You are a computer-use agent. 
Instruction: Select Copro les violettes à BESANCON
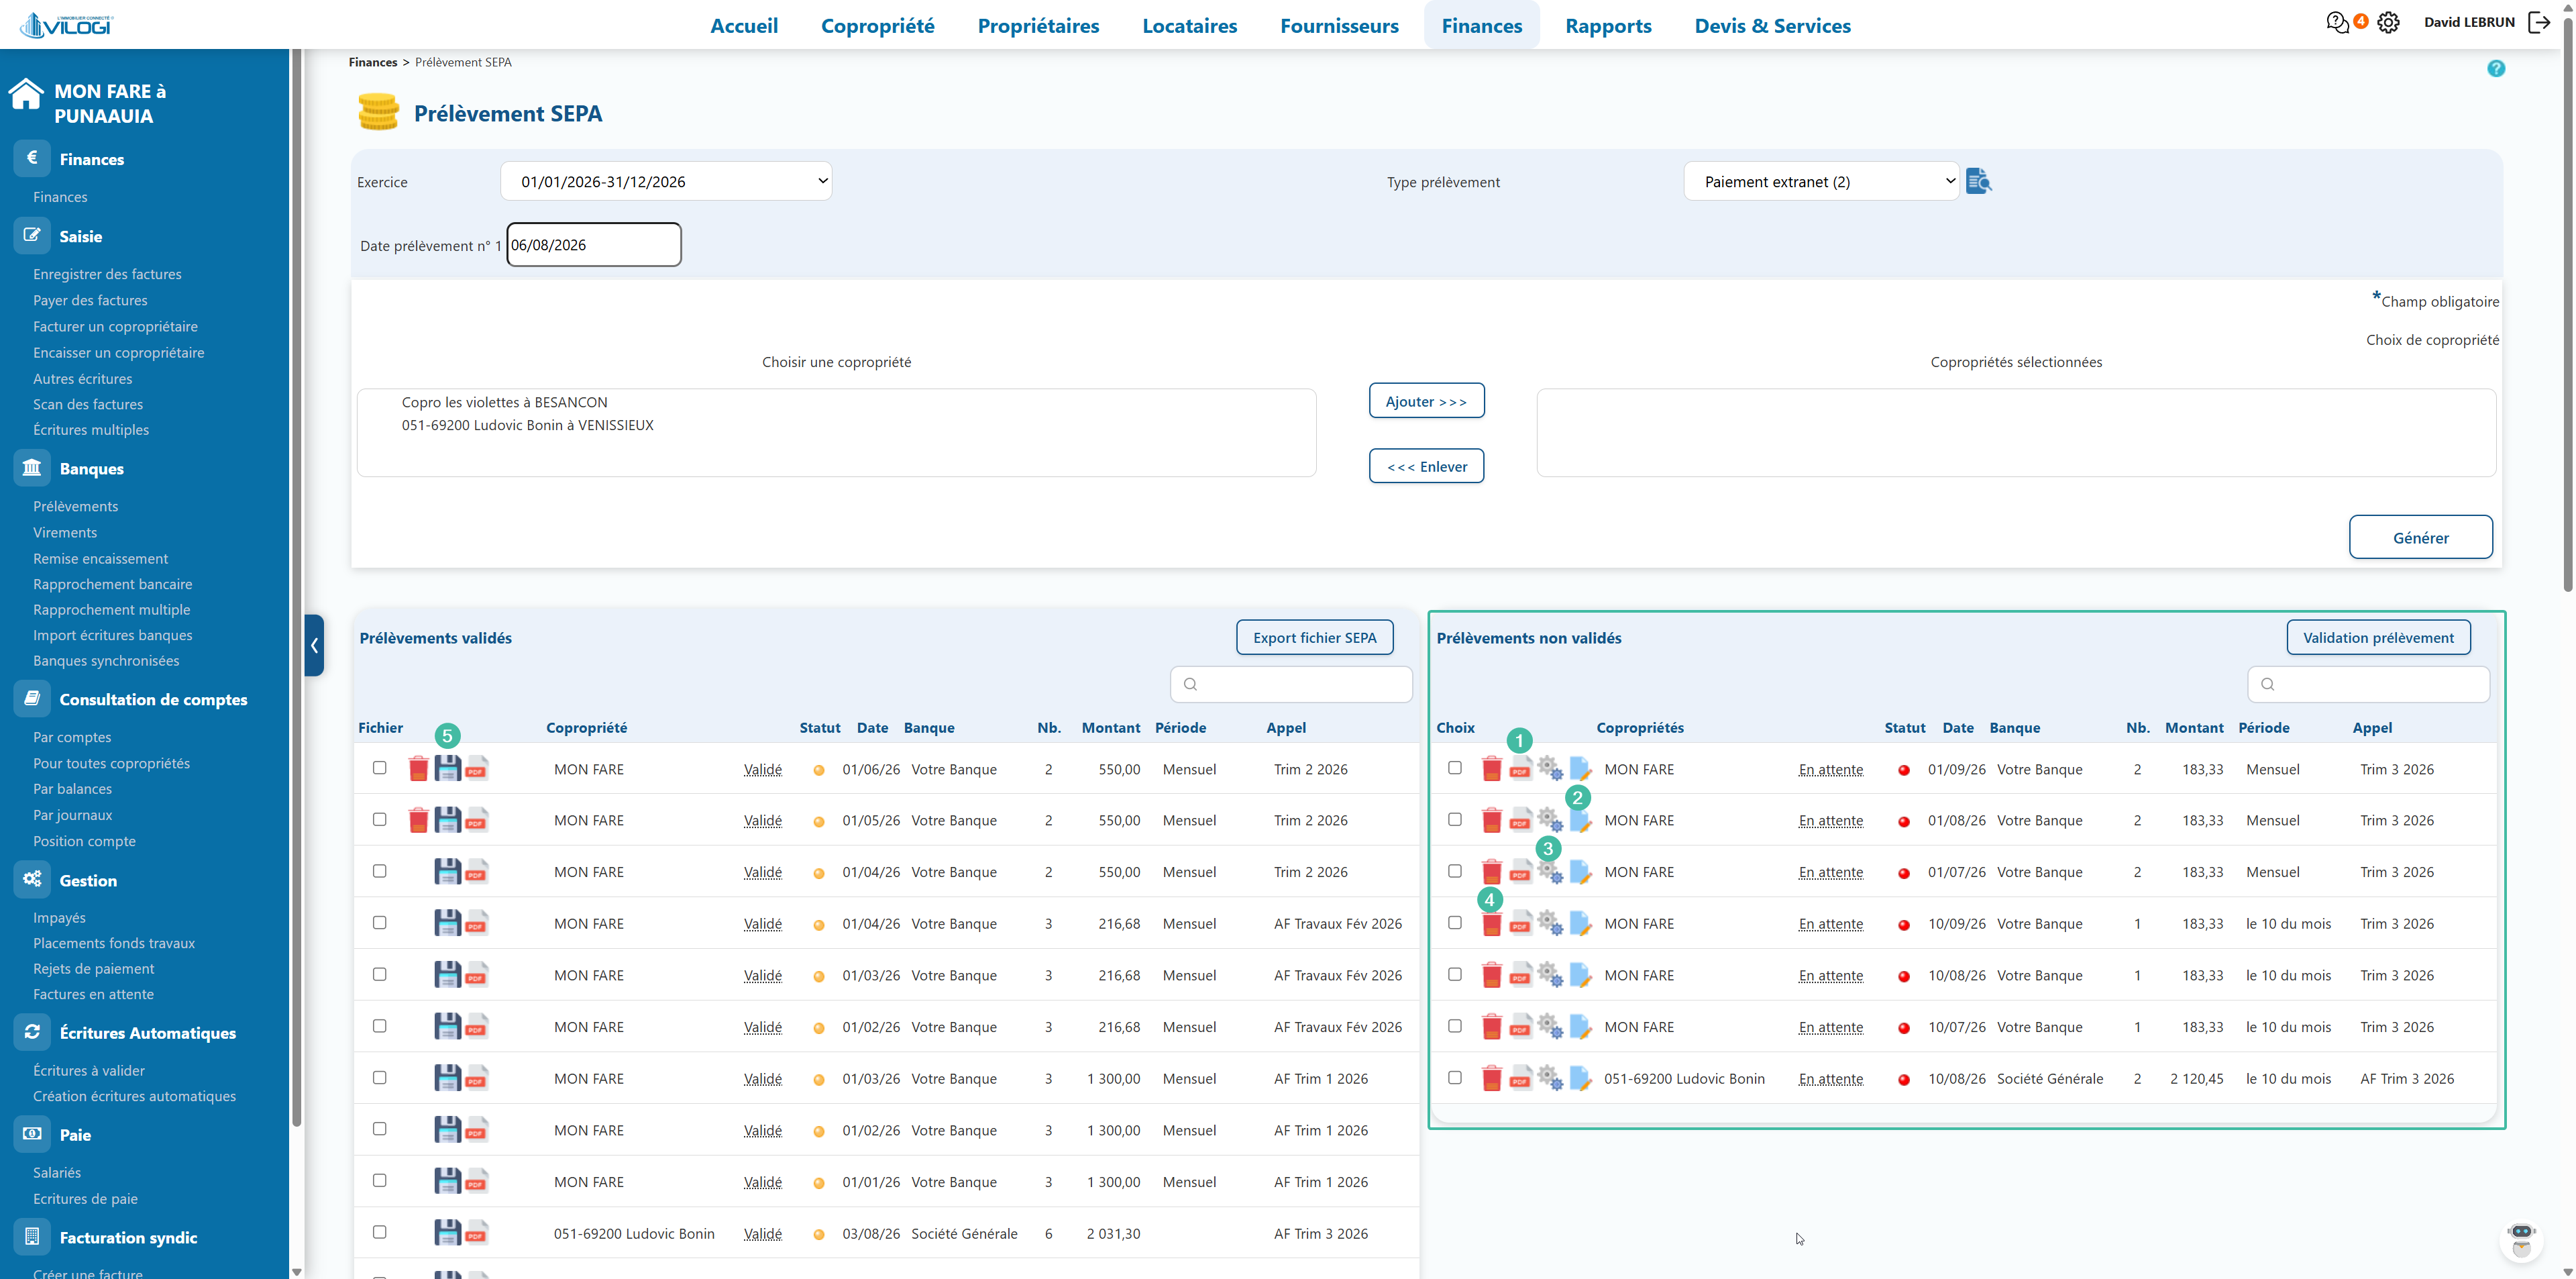pyautogui.click(x=504, y=402)
